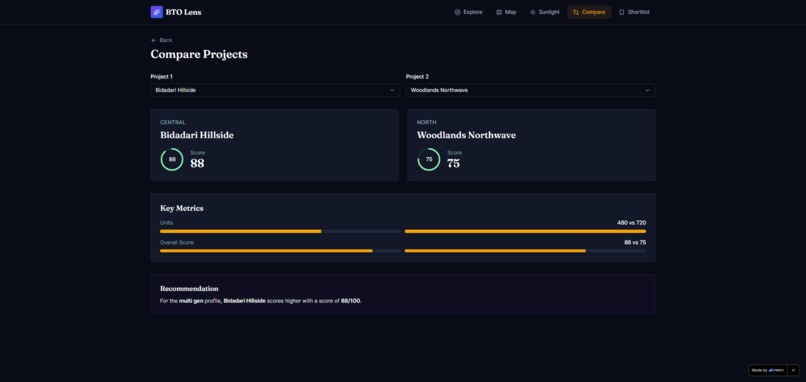Image resolution: width=806 pixels, height=382 pixels.
Task: Click the Units metric label
Action: point(167,223)
